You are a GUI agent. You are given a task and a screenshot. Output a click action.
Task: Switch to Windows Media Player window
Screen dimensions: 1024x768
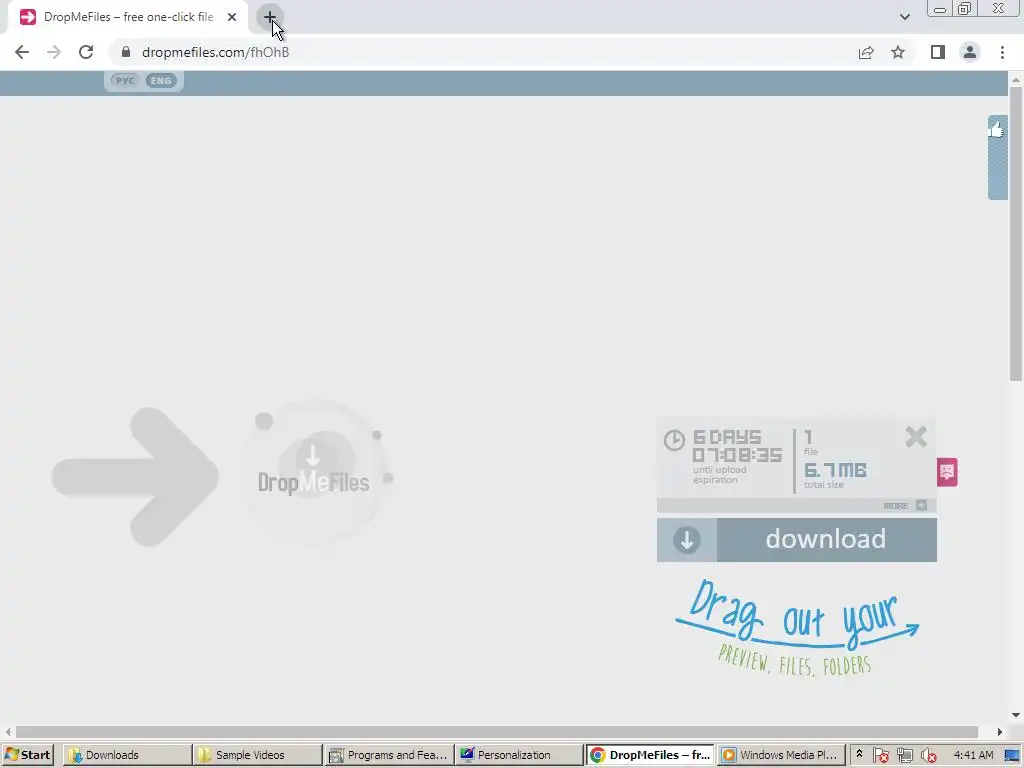tap(780, 755)
